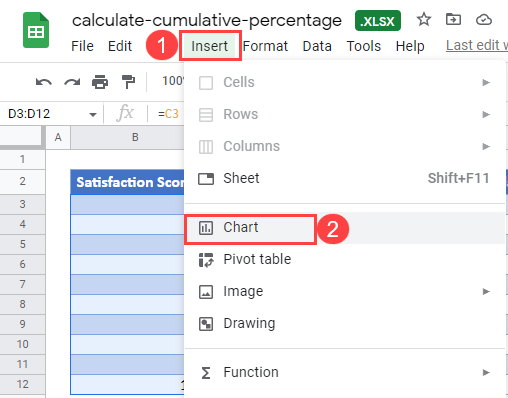Select row 4 header
Viewport: 508px width, 398px height.
22,224
